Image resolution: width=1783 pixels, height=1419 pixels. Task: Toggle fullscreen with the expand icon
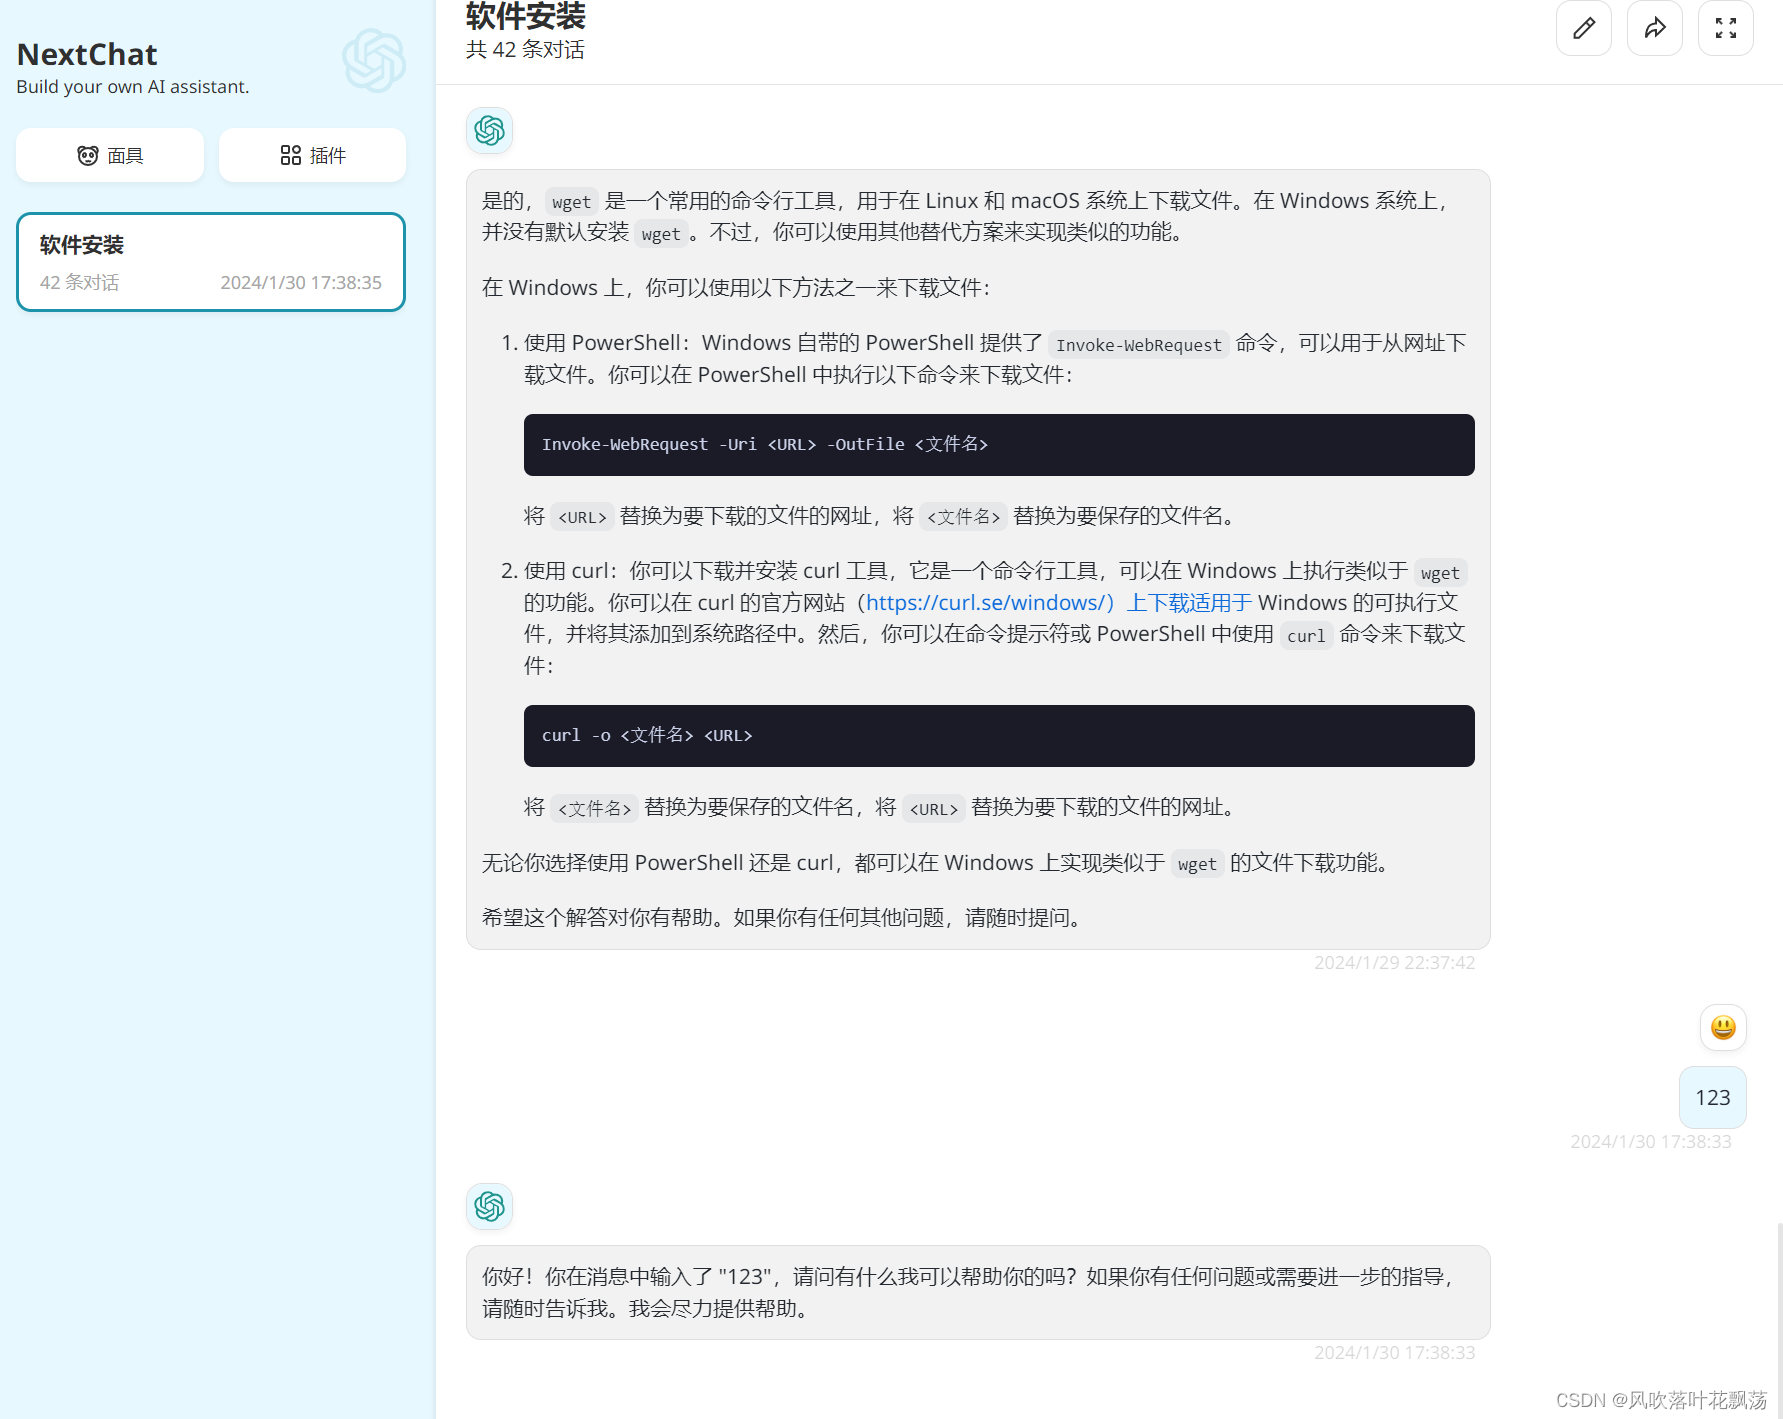pyautogui.click(x=1726, y=28)
